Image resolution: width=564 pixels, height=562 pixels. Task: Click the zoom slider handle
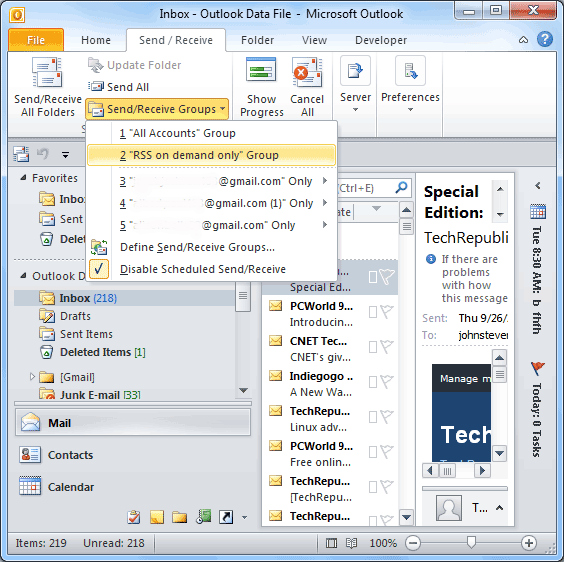pyautogui.click(x=471, y=542)
